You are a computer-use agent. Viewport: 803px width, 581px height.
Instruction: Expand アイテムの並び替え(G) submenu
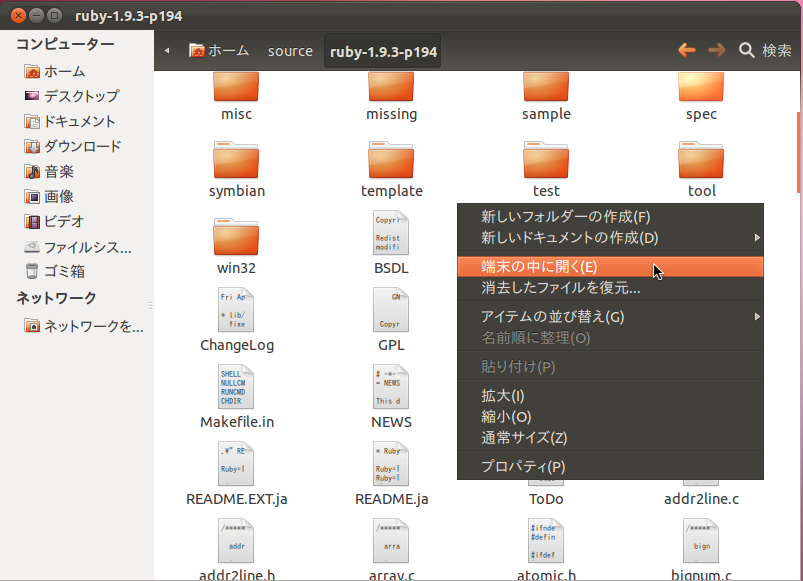[610, 317]
